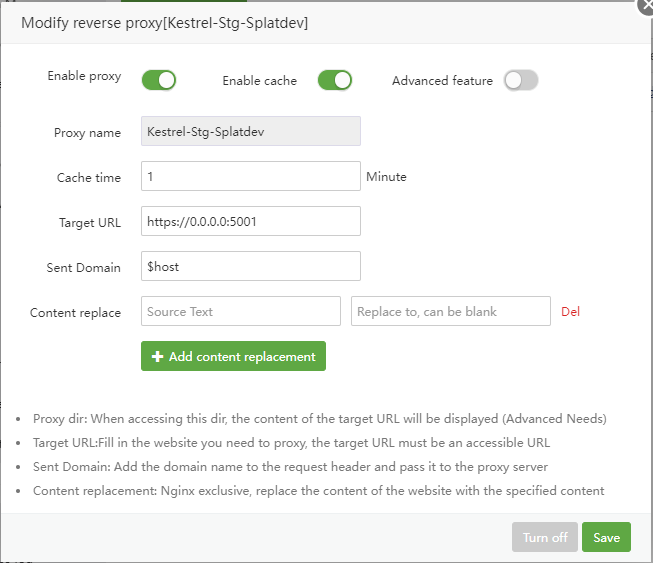Image resolution: width=653 pixels, height=563 pixels.
Task: Disable the Enable cache switch
Action: click(x=335, y=80)
